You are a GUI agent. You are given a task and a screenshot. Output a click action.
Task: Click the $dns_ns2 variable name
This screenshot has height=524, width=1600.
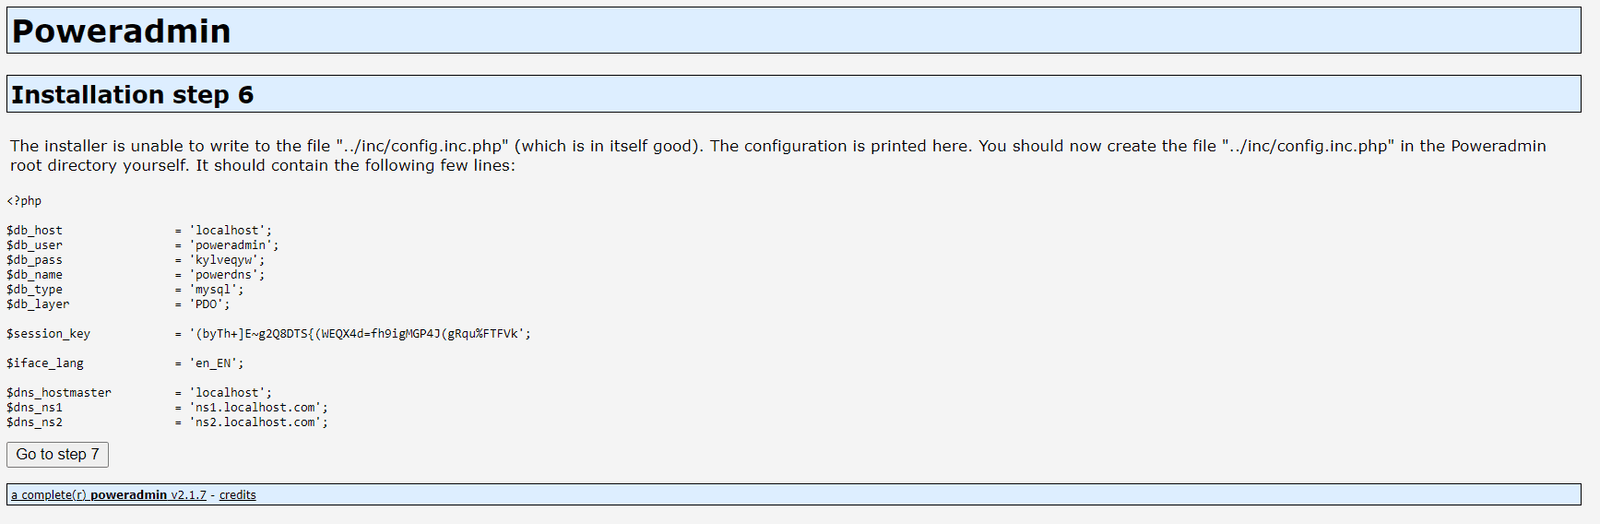click(34, 422)
